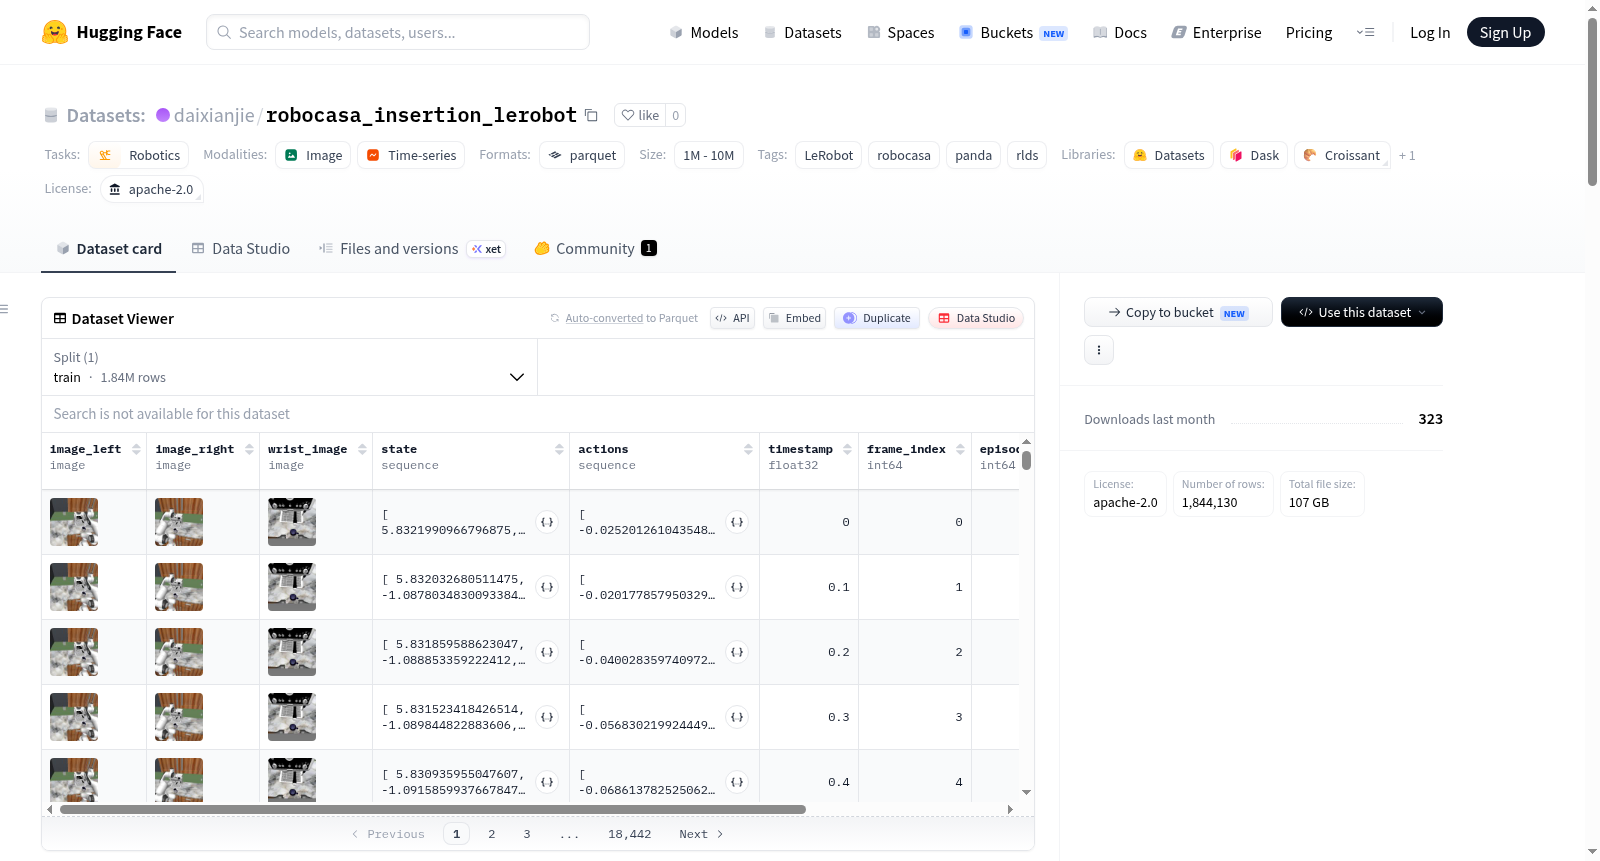Click the table's vertical scrollbar thumb
Viewport: 1600px width, 861px height.
pyautogui.click(x=1026, y=460)
